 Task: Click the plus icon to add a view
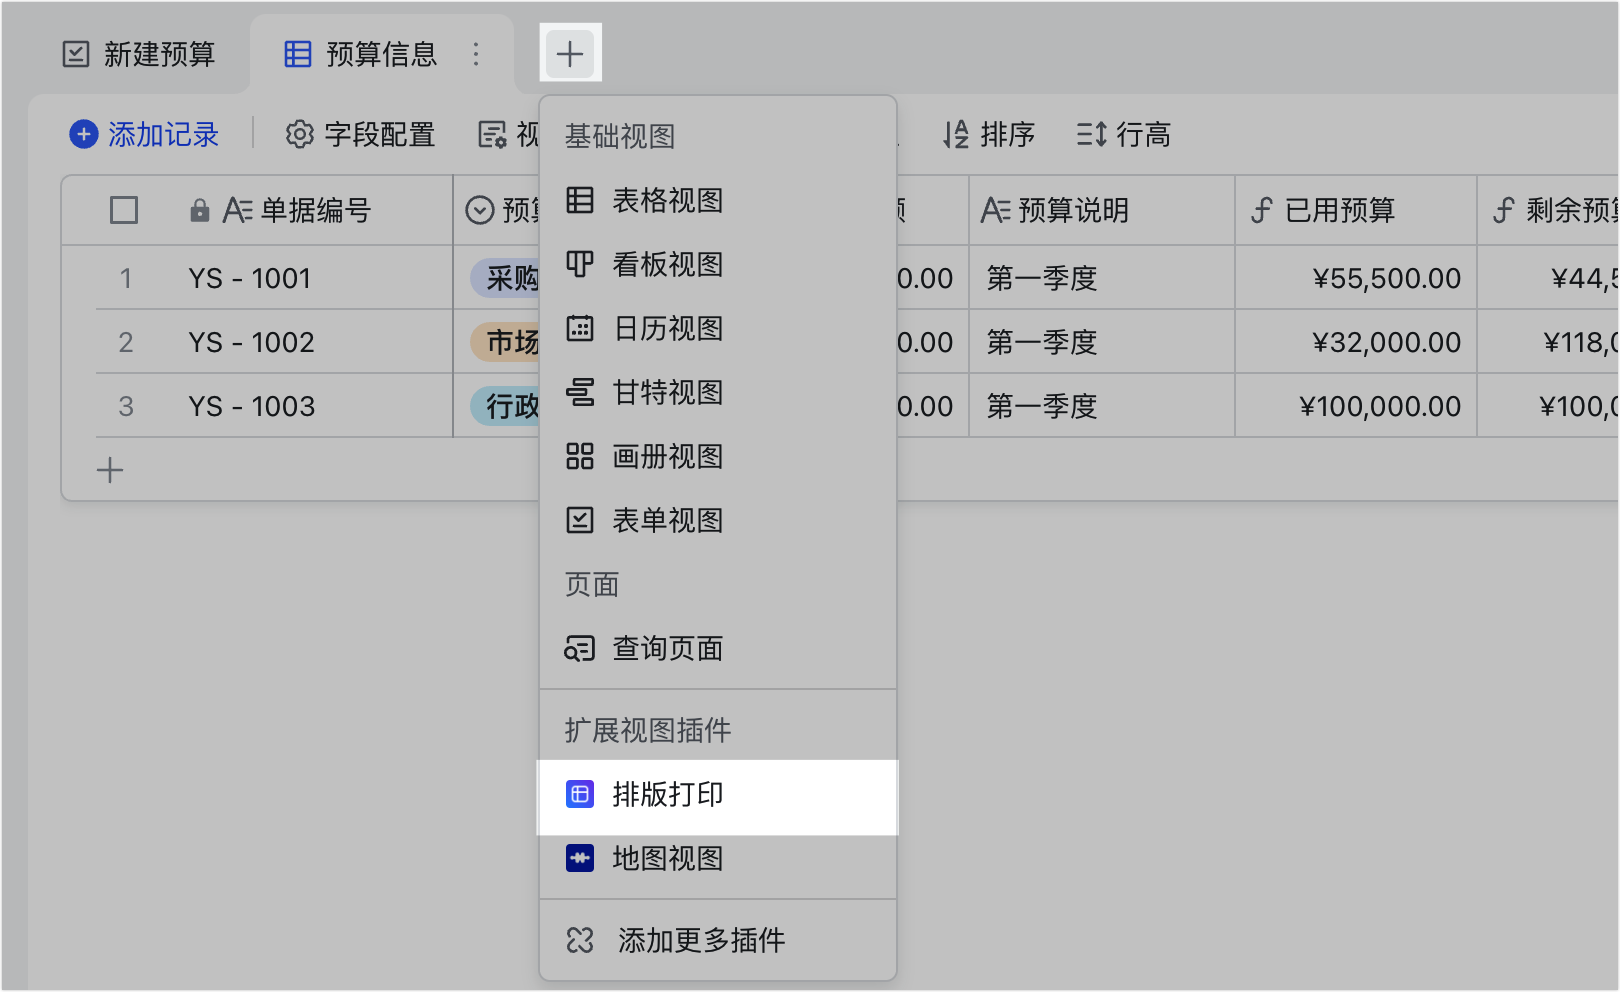click(x=570, y=53)
